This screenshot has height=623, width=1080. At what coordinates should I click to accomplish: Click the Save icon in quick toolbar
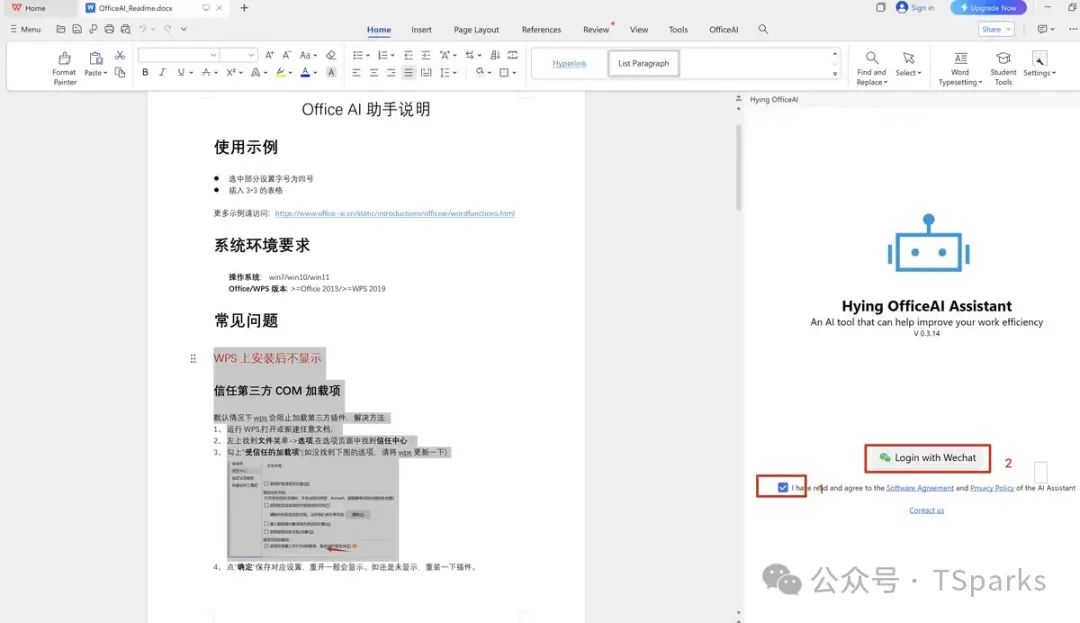coord(76,29)
